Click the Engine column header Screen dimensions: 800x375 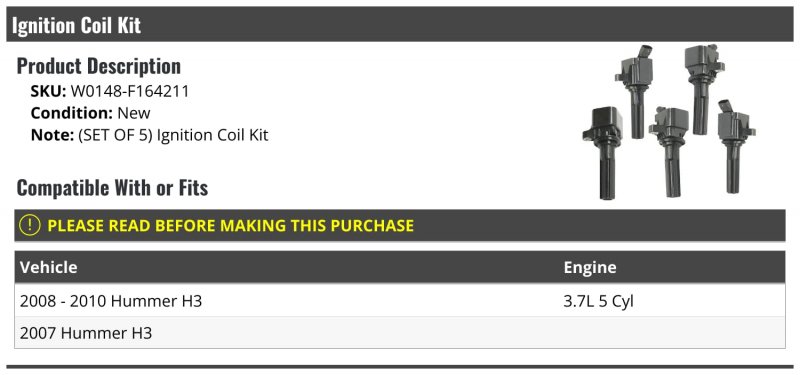(x=590, y=267)
